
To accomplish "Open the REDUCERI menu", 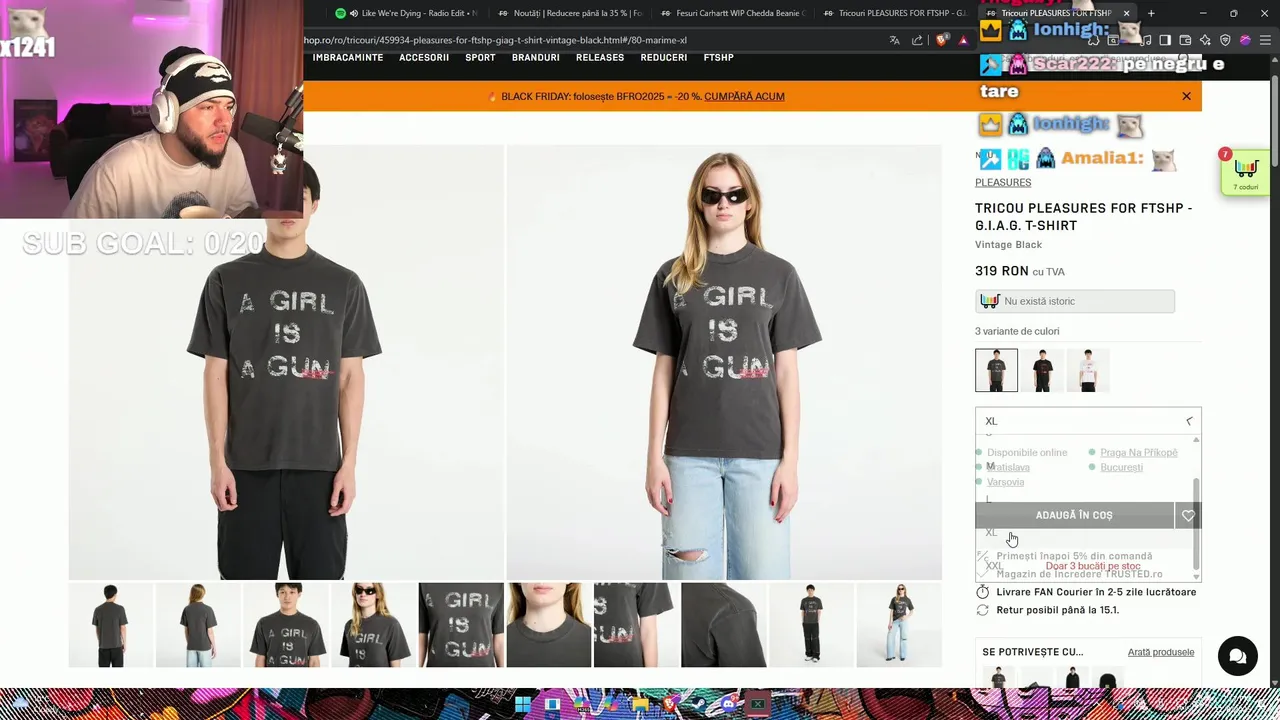I will (x=663, y=57).
